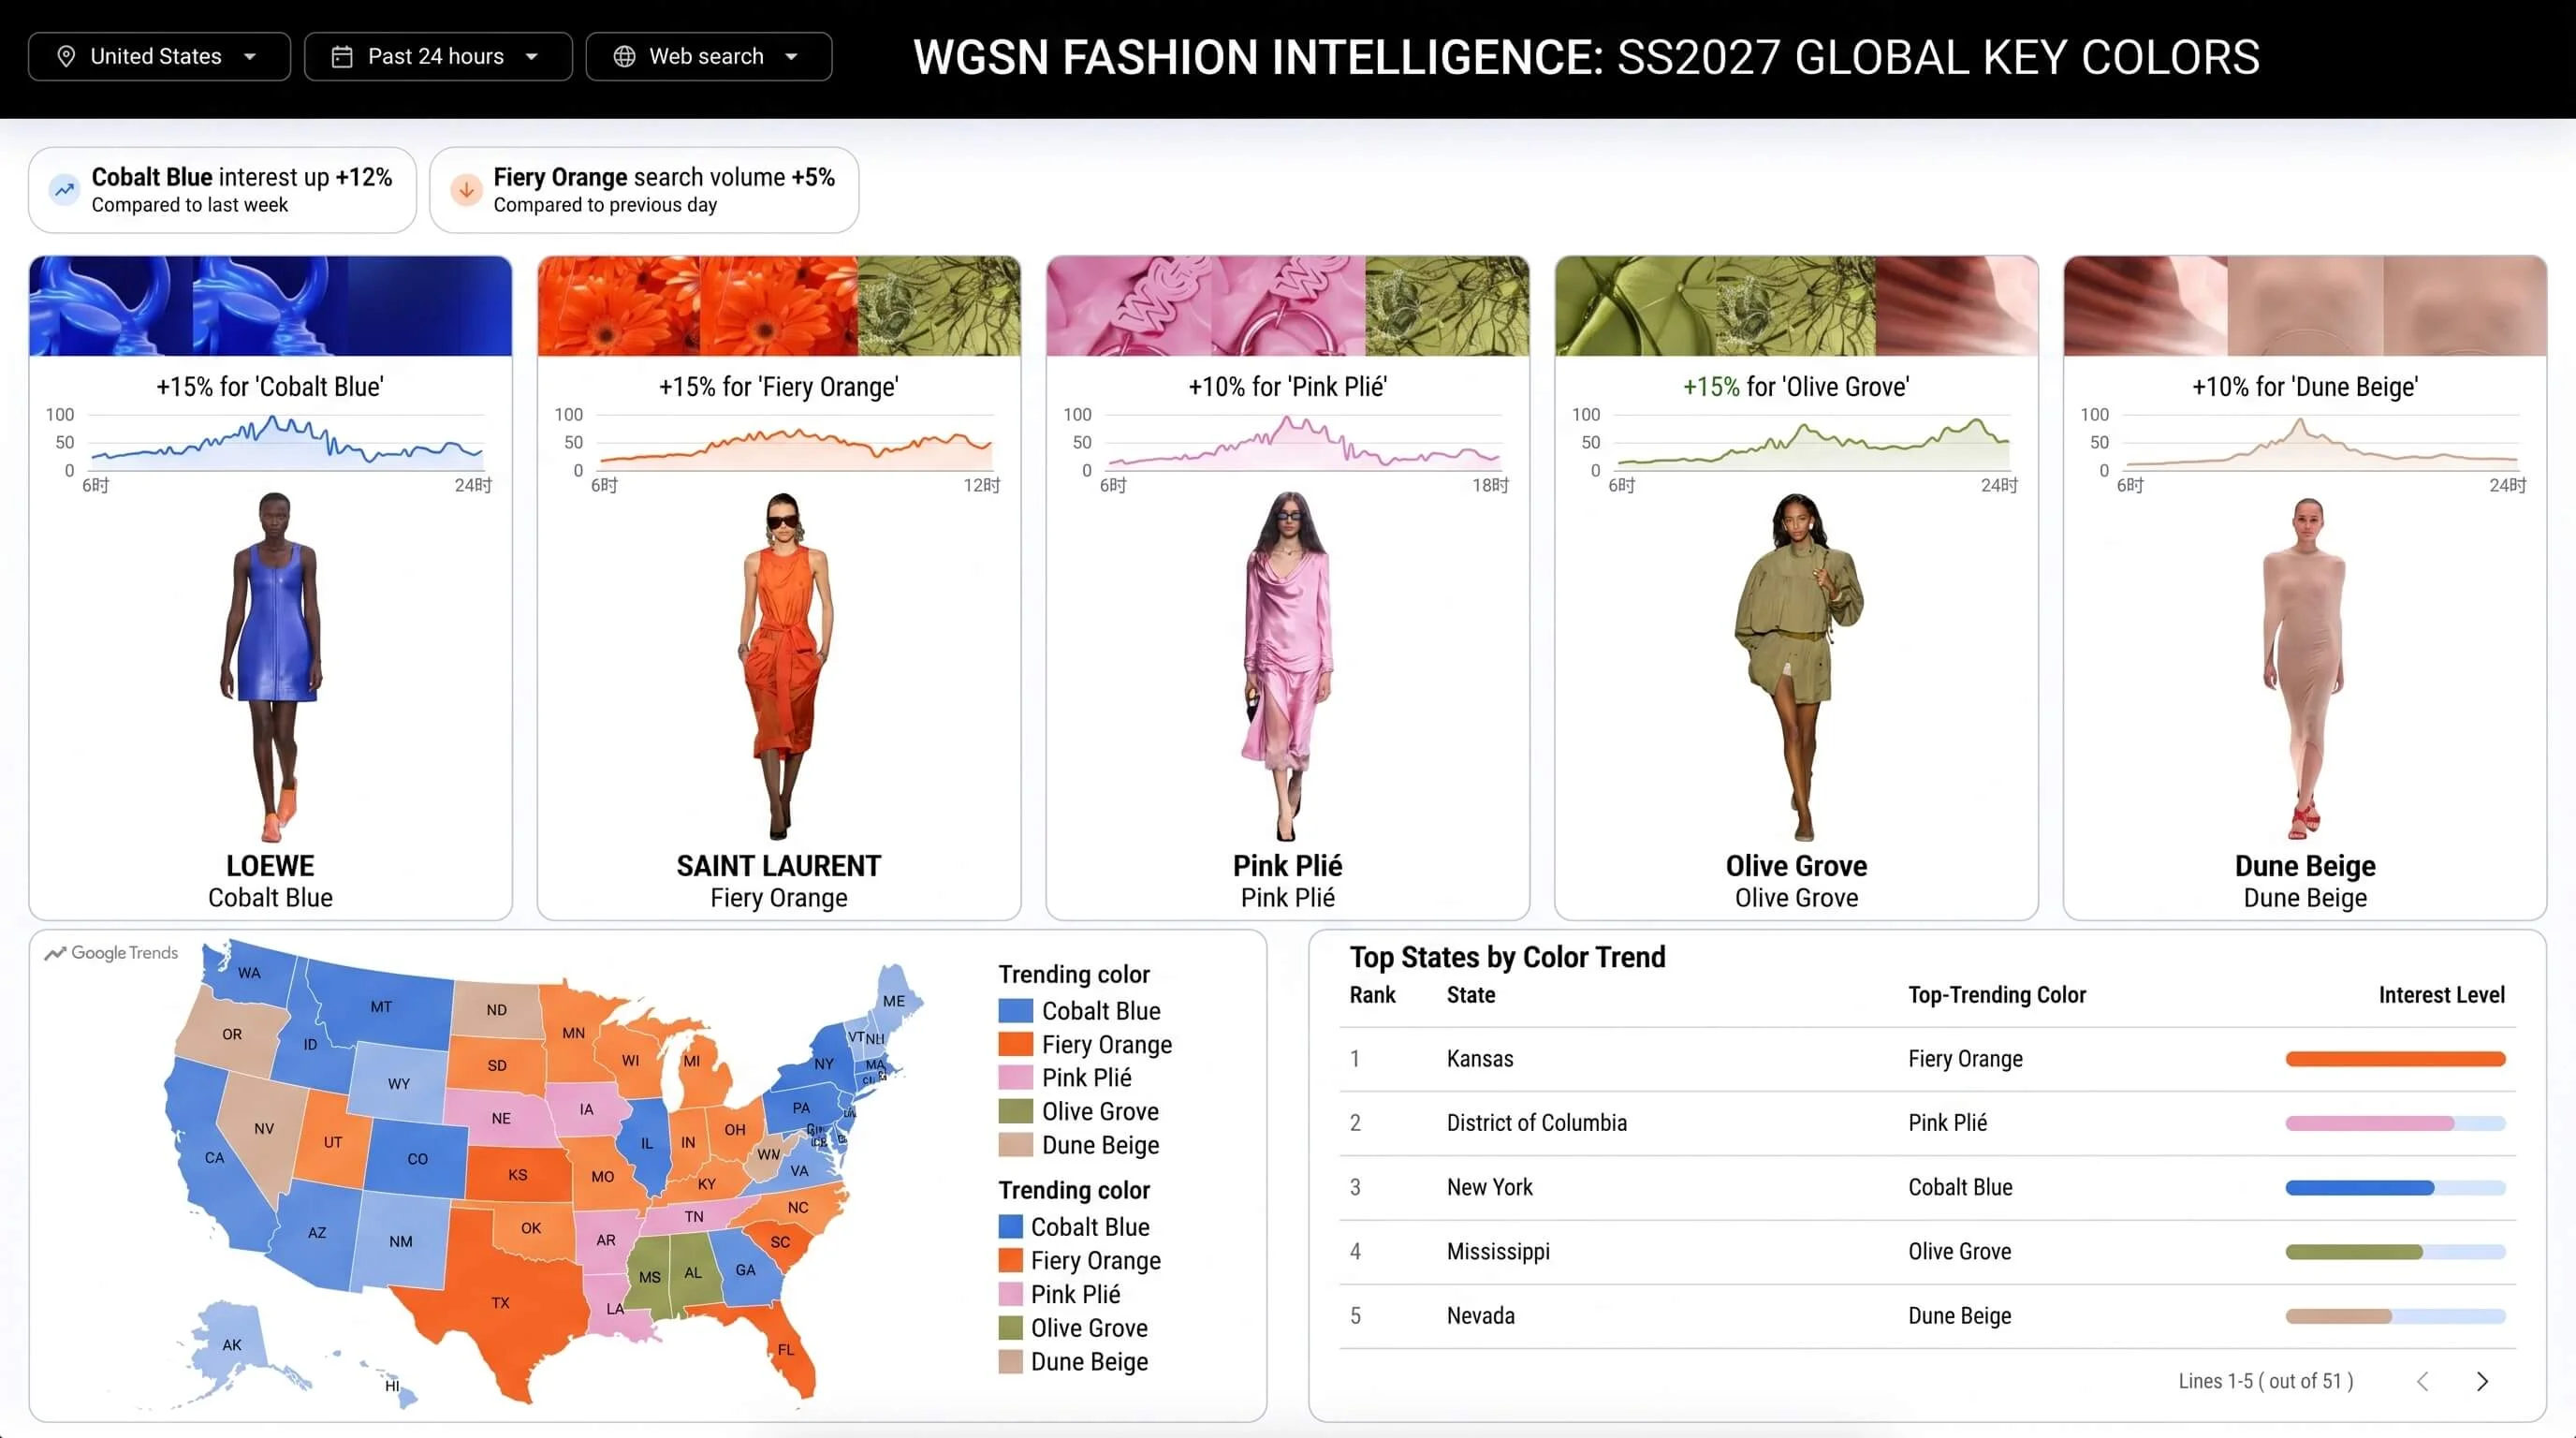The image size is (2576, 1438).
Task: Open the Fiery Orange search volume +5% card
Action: point(644,189)
